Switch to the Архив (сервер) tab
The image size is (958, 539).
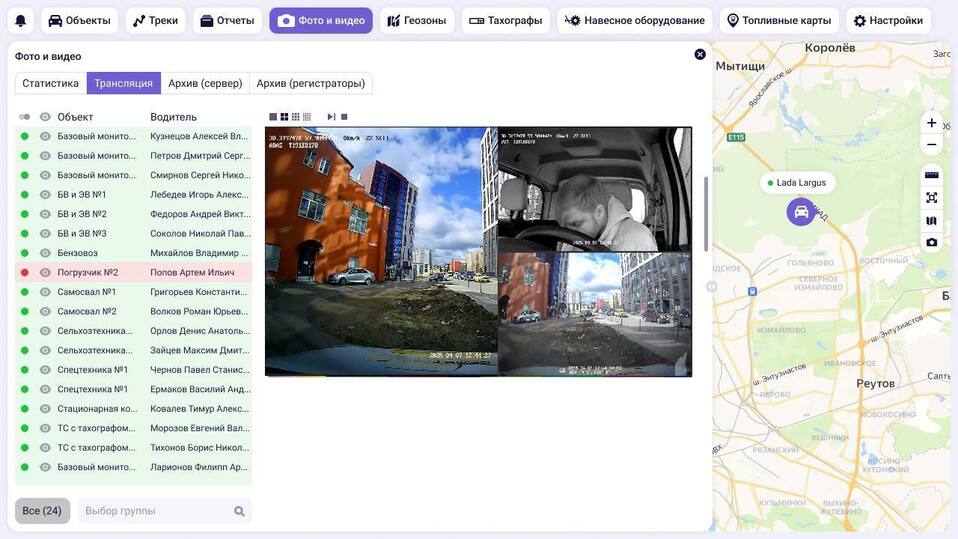pyautogui.click(x=205, y=83)
